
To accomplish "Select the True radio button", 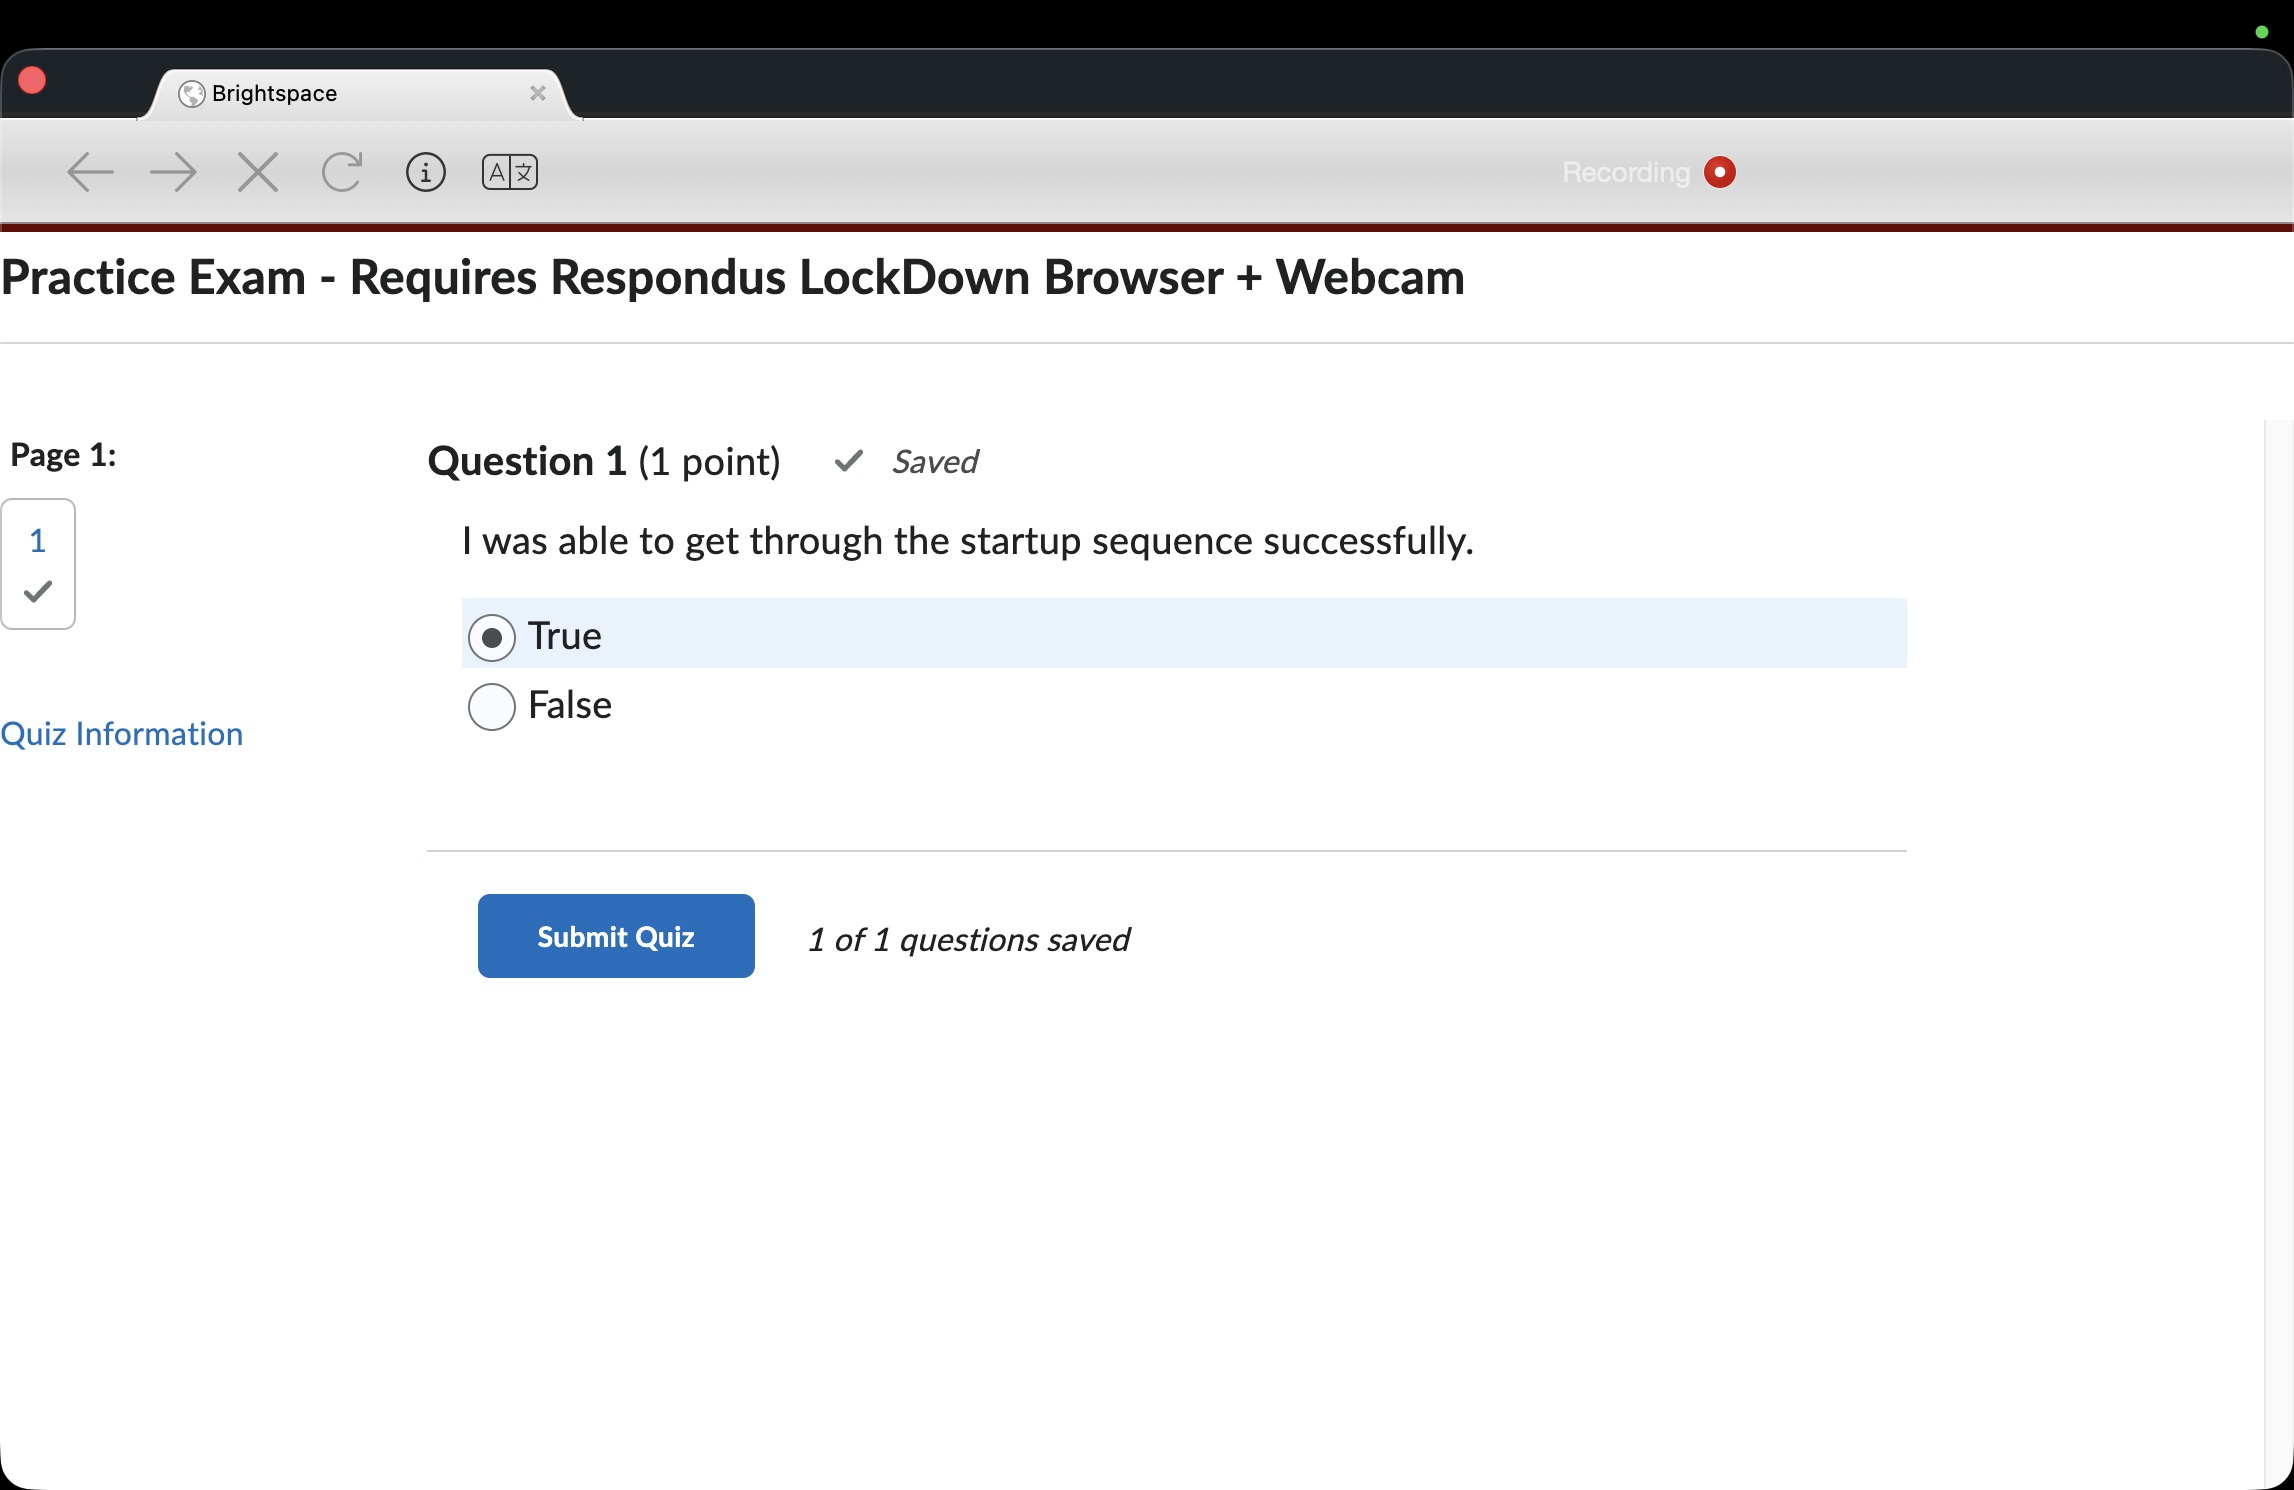I will click(492, 637).
